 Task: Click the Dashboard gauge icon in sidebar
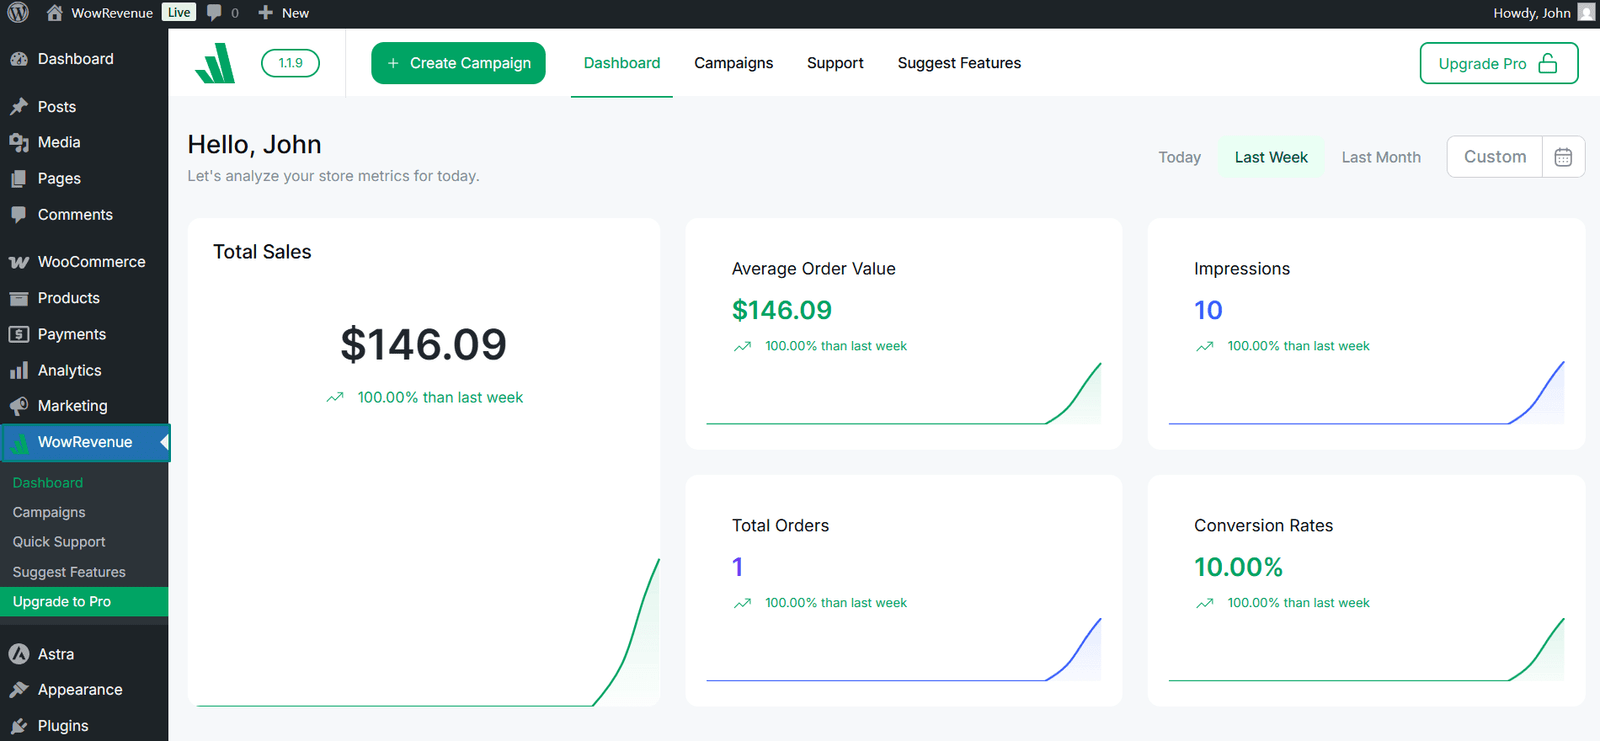tap(19, 59)
